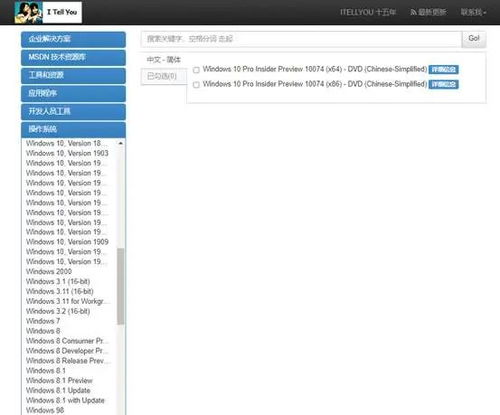The image size is (500, 415).
Task: Check Windows 10 Pro Insider Preview x86 box
Action: (196, 85)
